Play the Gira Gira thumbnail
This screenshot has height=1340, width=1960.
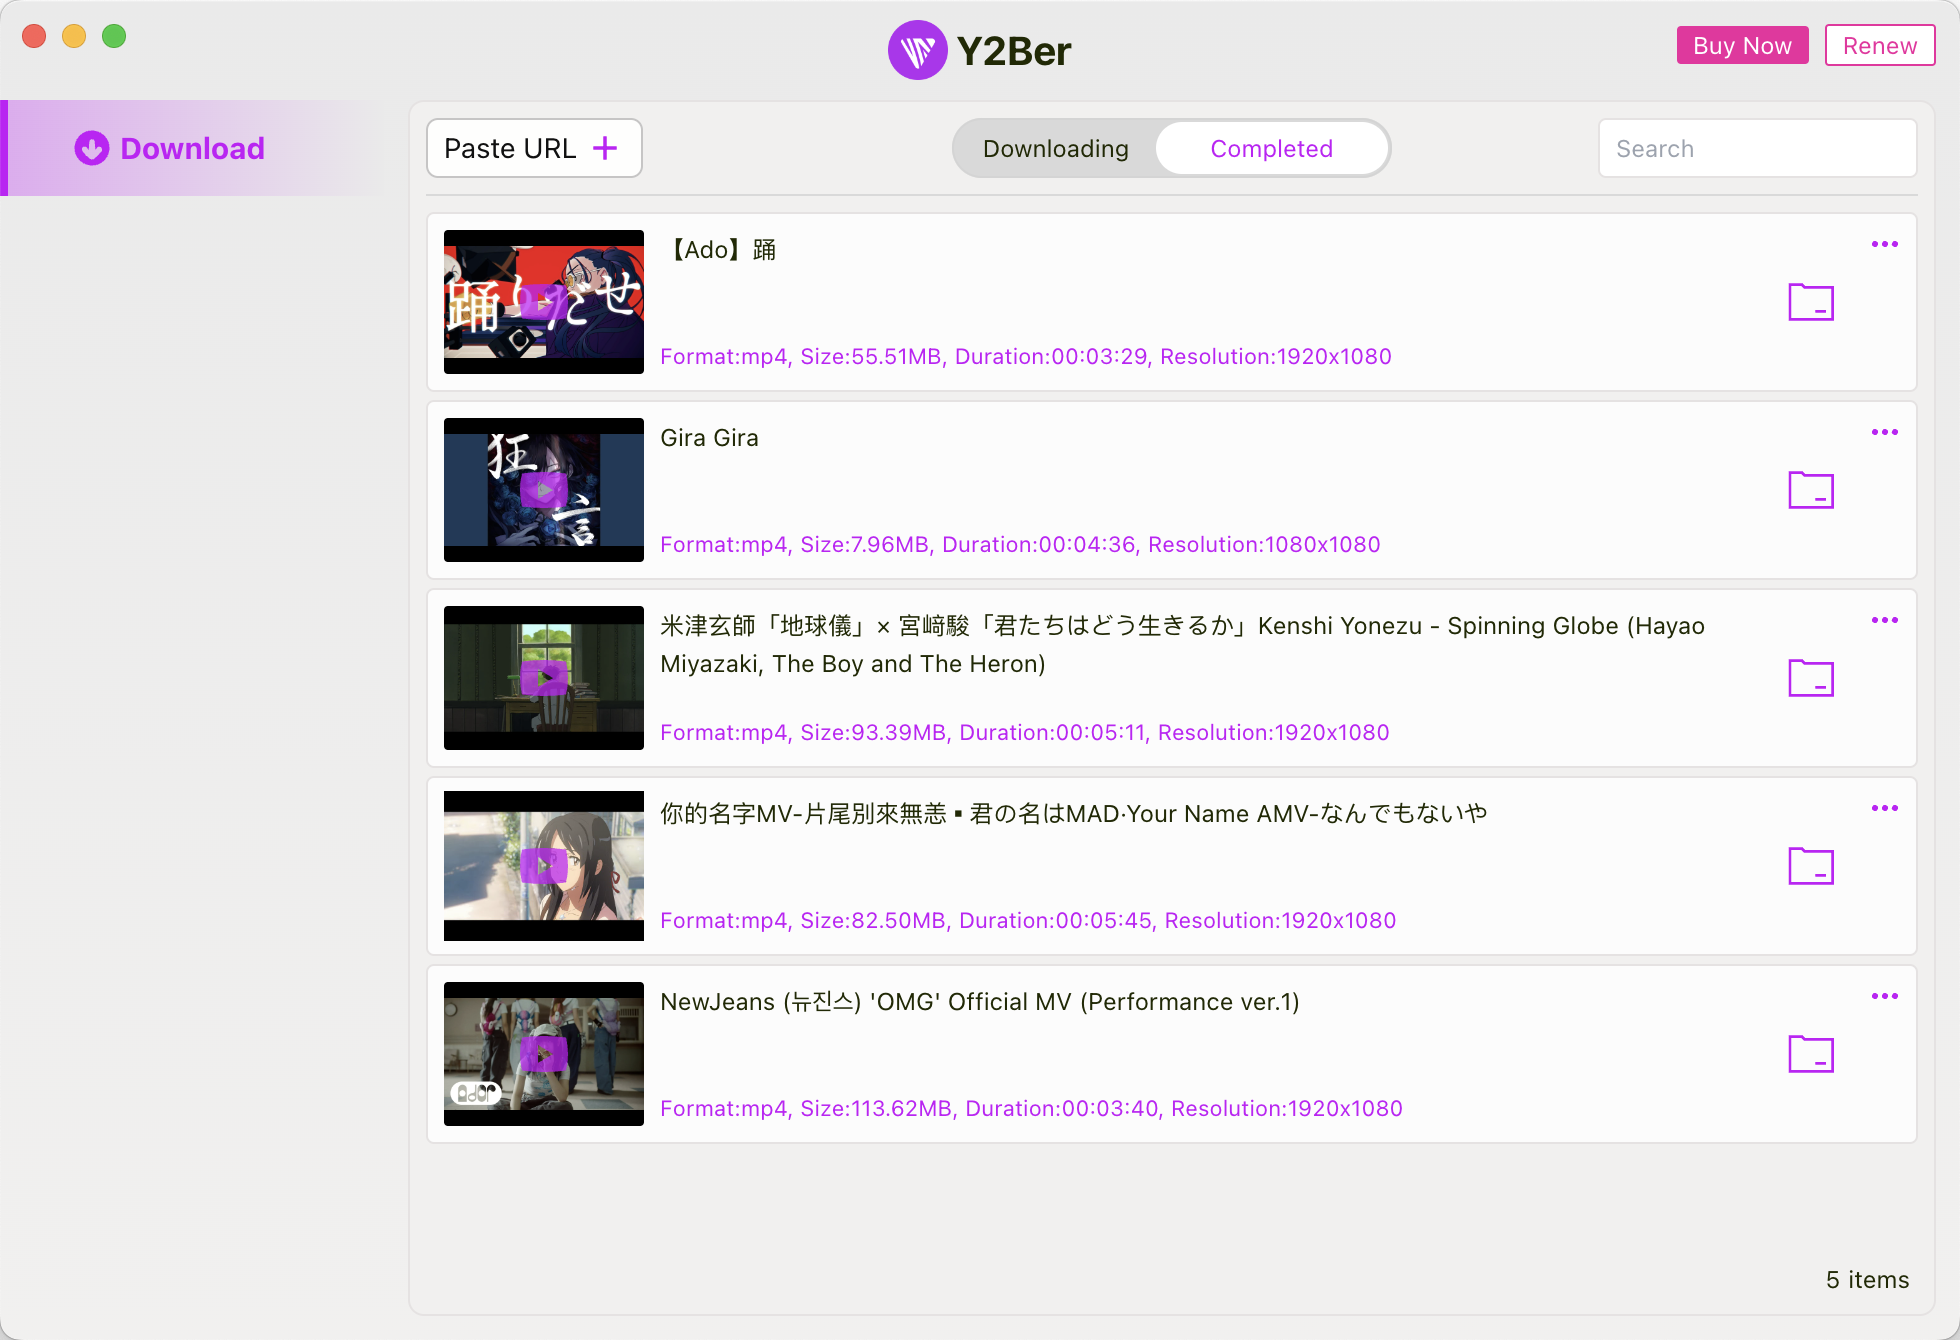(544, 490)
